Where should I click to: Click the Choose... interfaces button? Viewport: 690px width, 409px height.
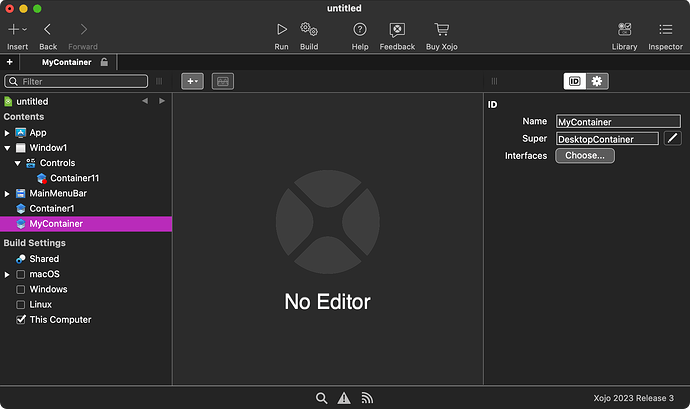point(585,155)
